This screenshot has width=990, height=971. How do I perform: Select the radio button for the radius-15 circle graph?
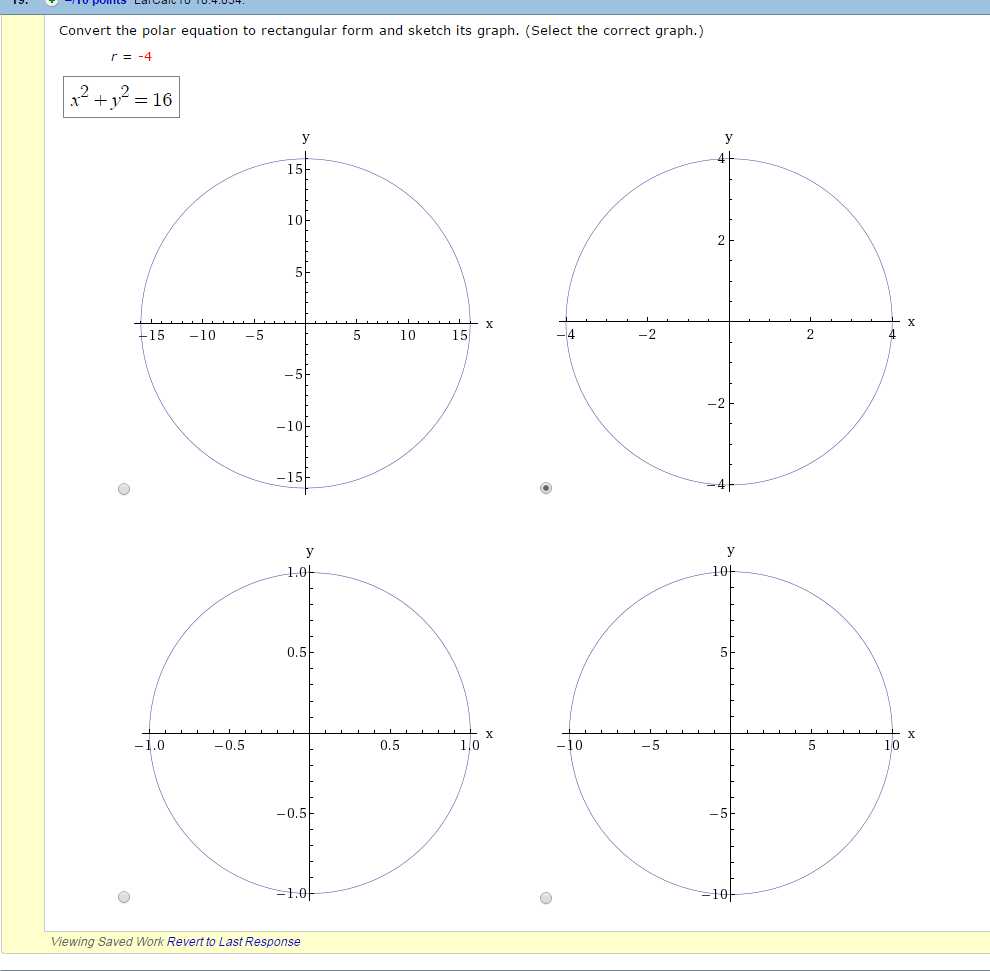pos(123,488)
